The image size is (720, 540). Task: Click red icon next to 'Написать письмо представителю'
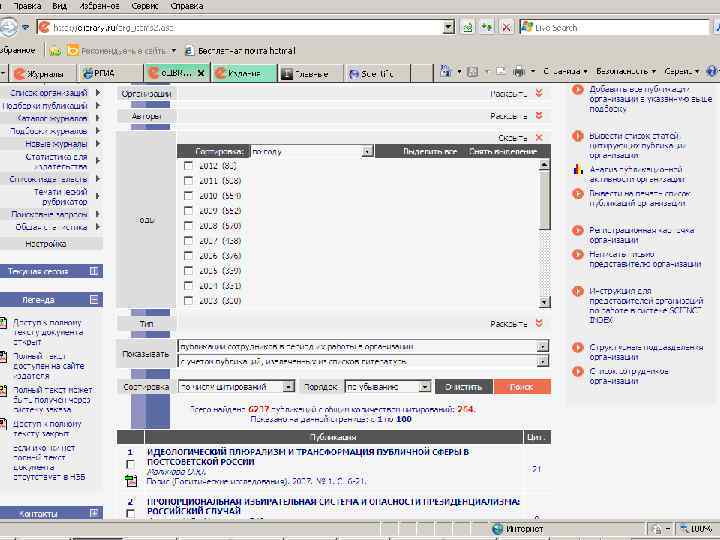(578, 254)
